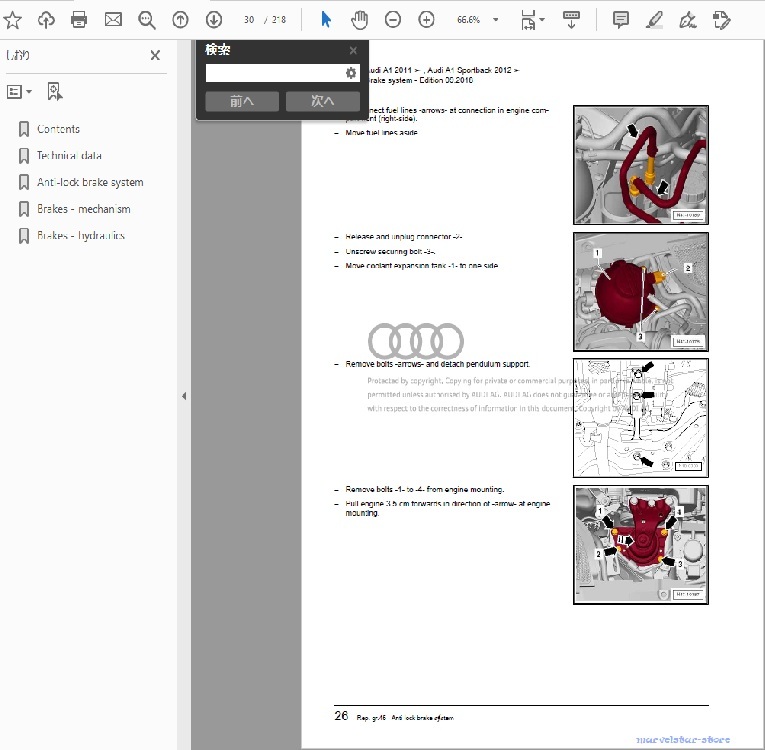Click the email envelope icon
The width and height of the screenshot is (765, 750).
click(x=113, y=20)
